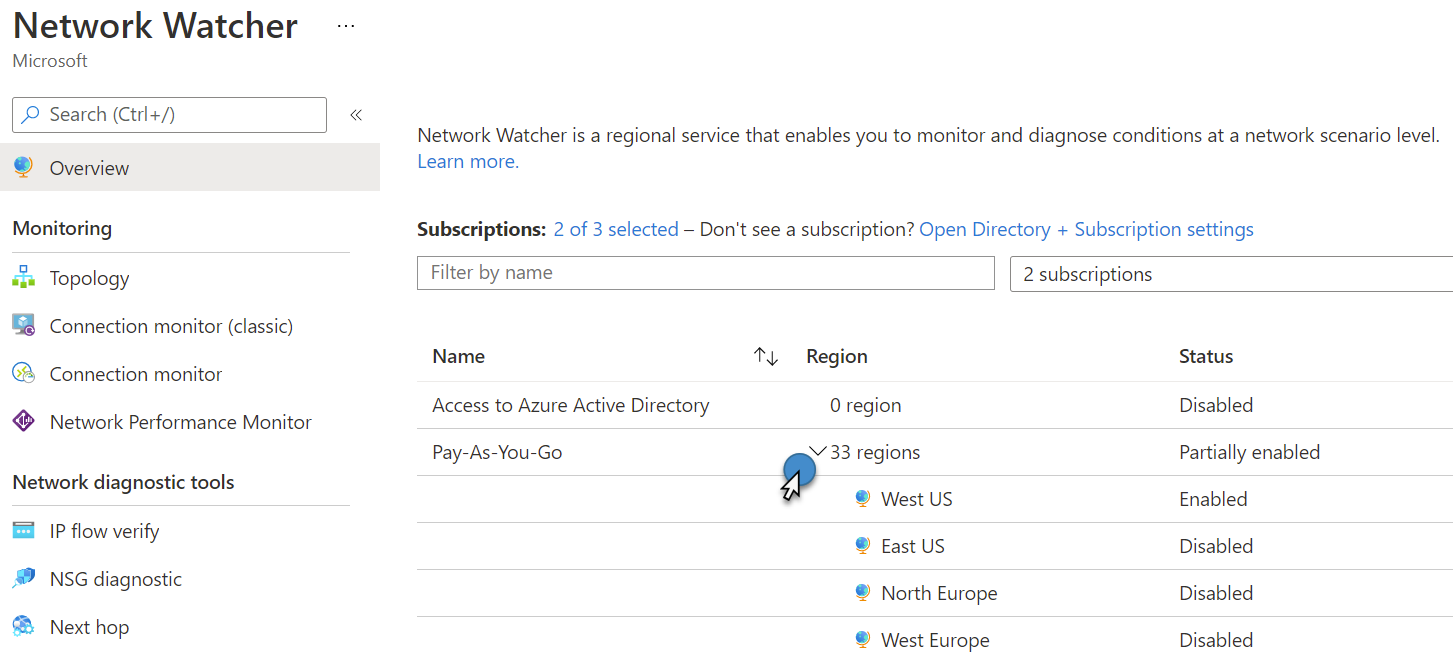This screenshot has width=1453, height=655.
Task: Open the ellipsis menu next to Network Watcher
Action: click(x=345, y=25)
